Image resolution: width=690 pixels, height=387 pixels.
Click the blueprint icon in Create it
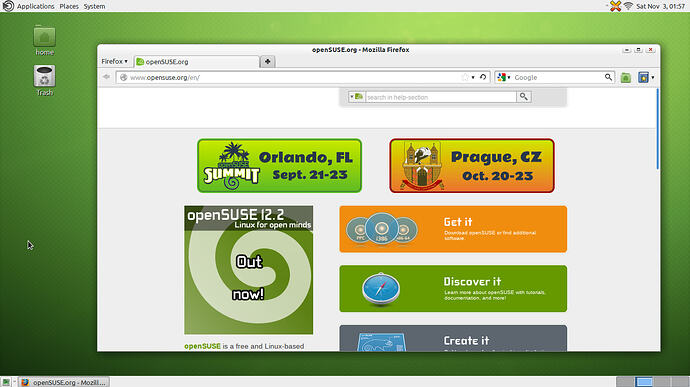point(381,342)
